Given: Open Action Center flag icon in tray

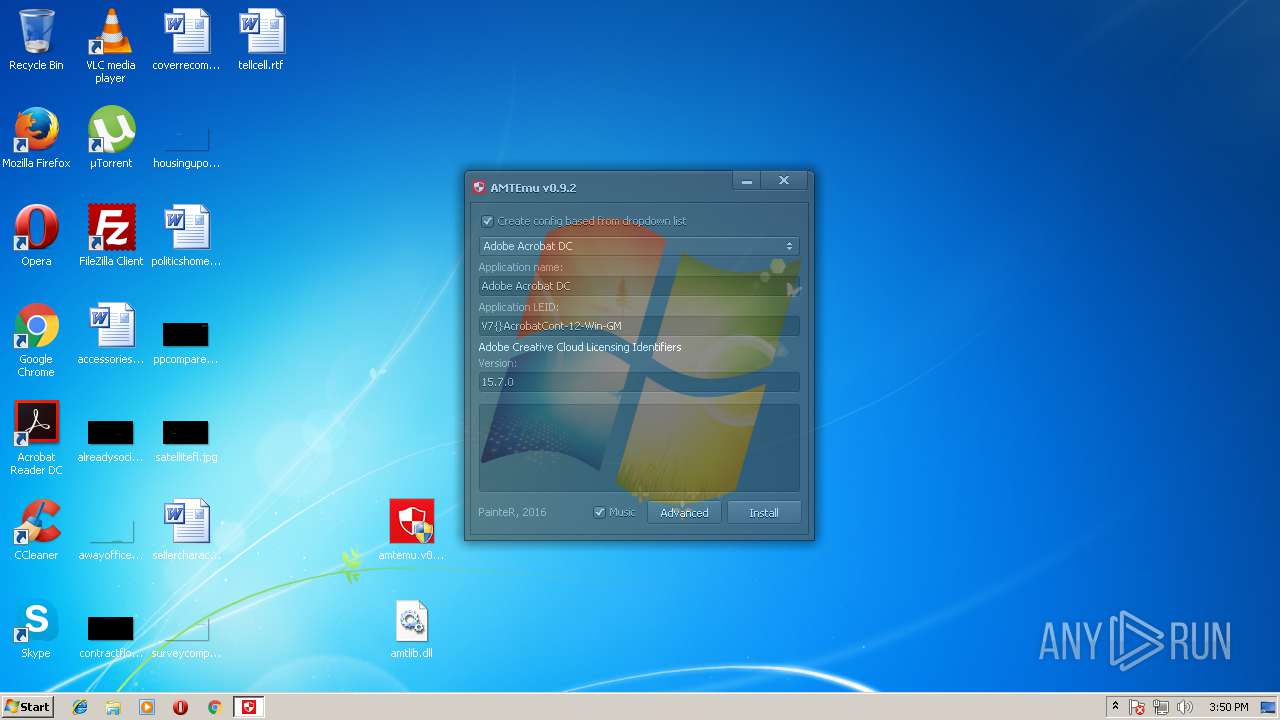Looking at the screenshot, I should [x=1137, y=707].
